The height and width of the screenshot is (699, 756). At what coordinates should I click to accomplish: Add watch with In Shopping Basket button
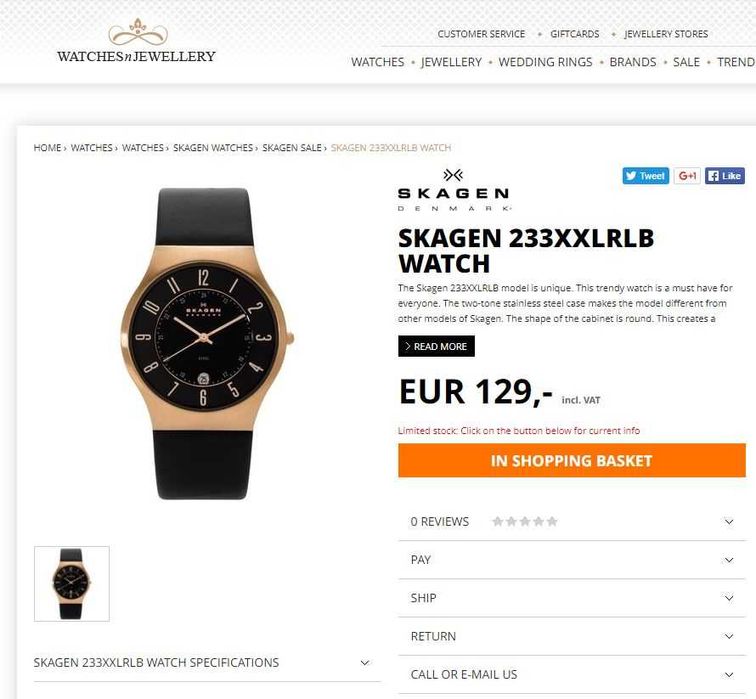pos(572,460)
